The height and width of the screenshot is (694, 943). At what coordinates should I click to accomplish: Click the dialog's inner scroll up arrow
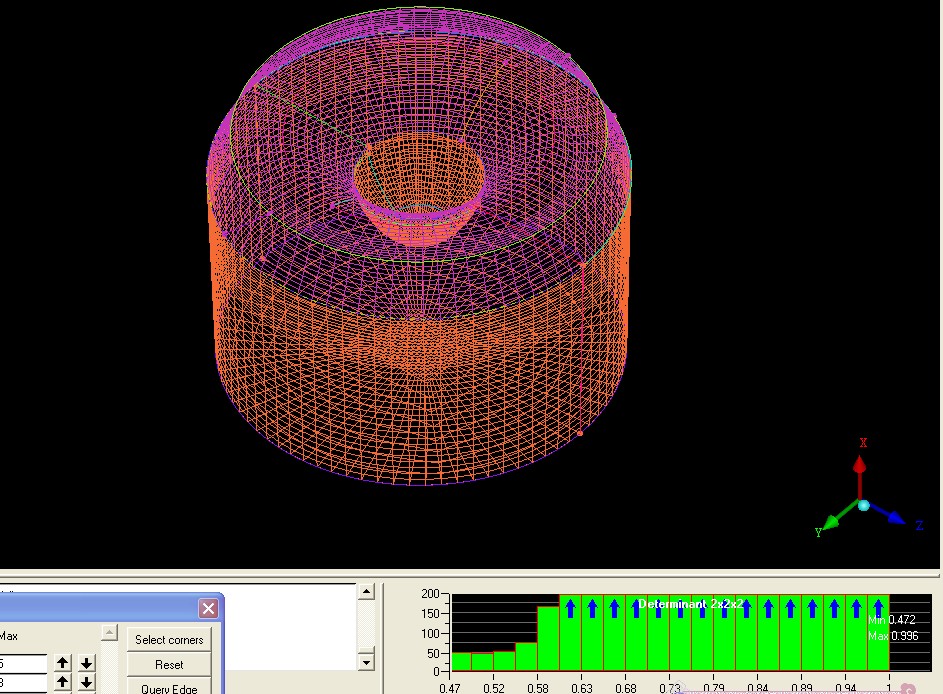[110, 632]
